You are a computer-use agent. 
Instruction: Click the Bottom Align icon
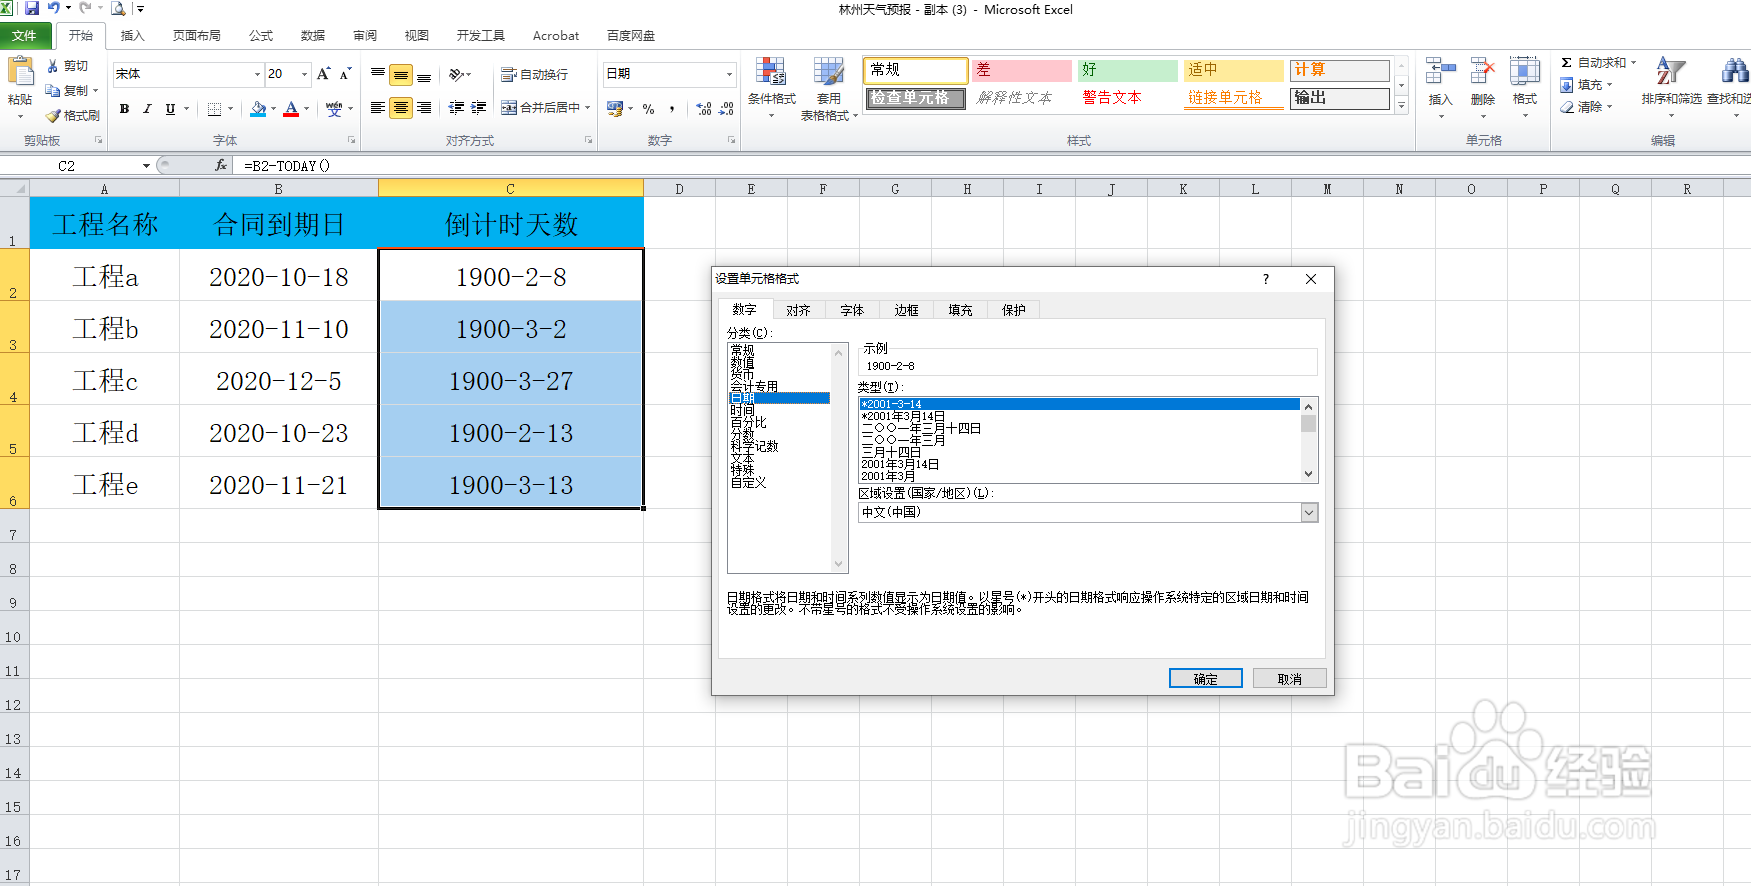[x=424, y=75]
